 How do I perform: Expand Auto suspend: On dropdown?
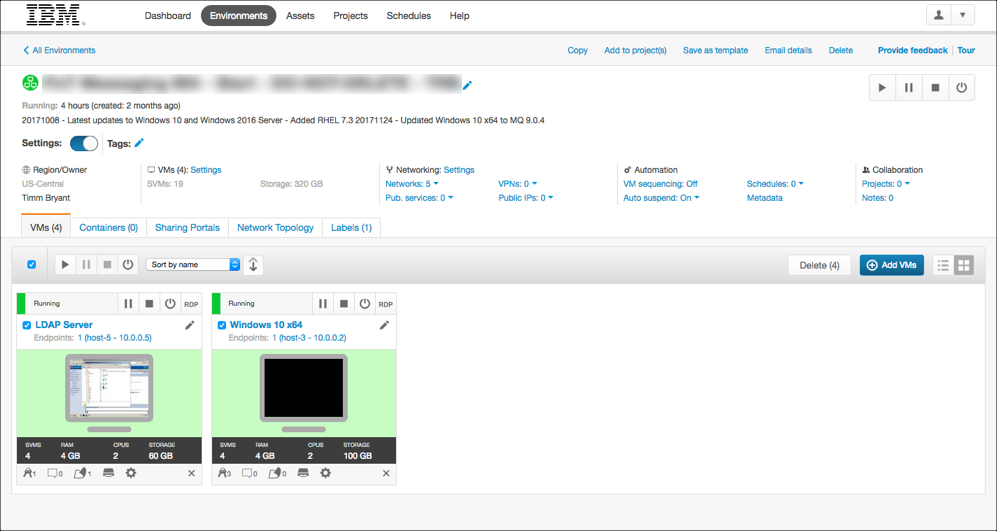point(661,198)
